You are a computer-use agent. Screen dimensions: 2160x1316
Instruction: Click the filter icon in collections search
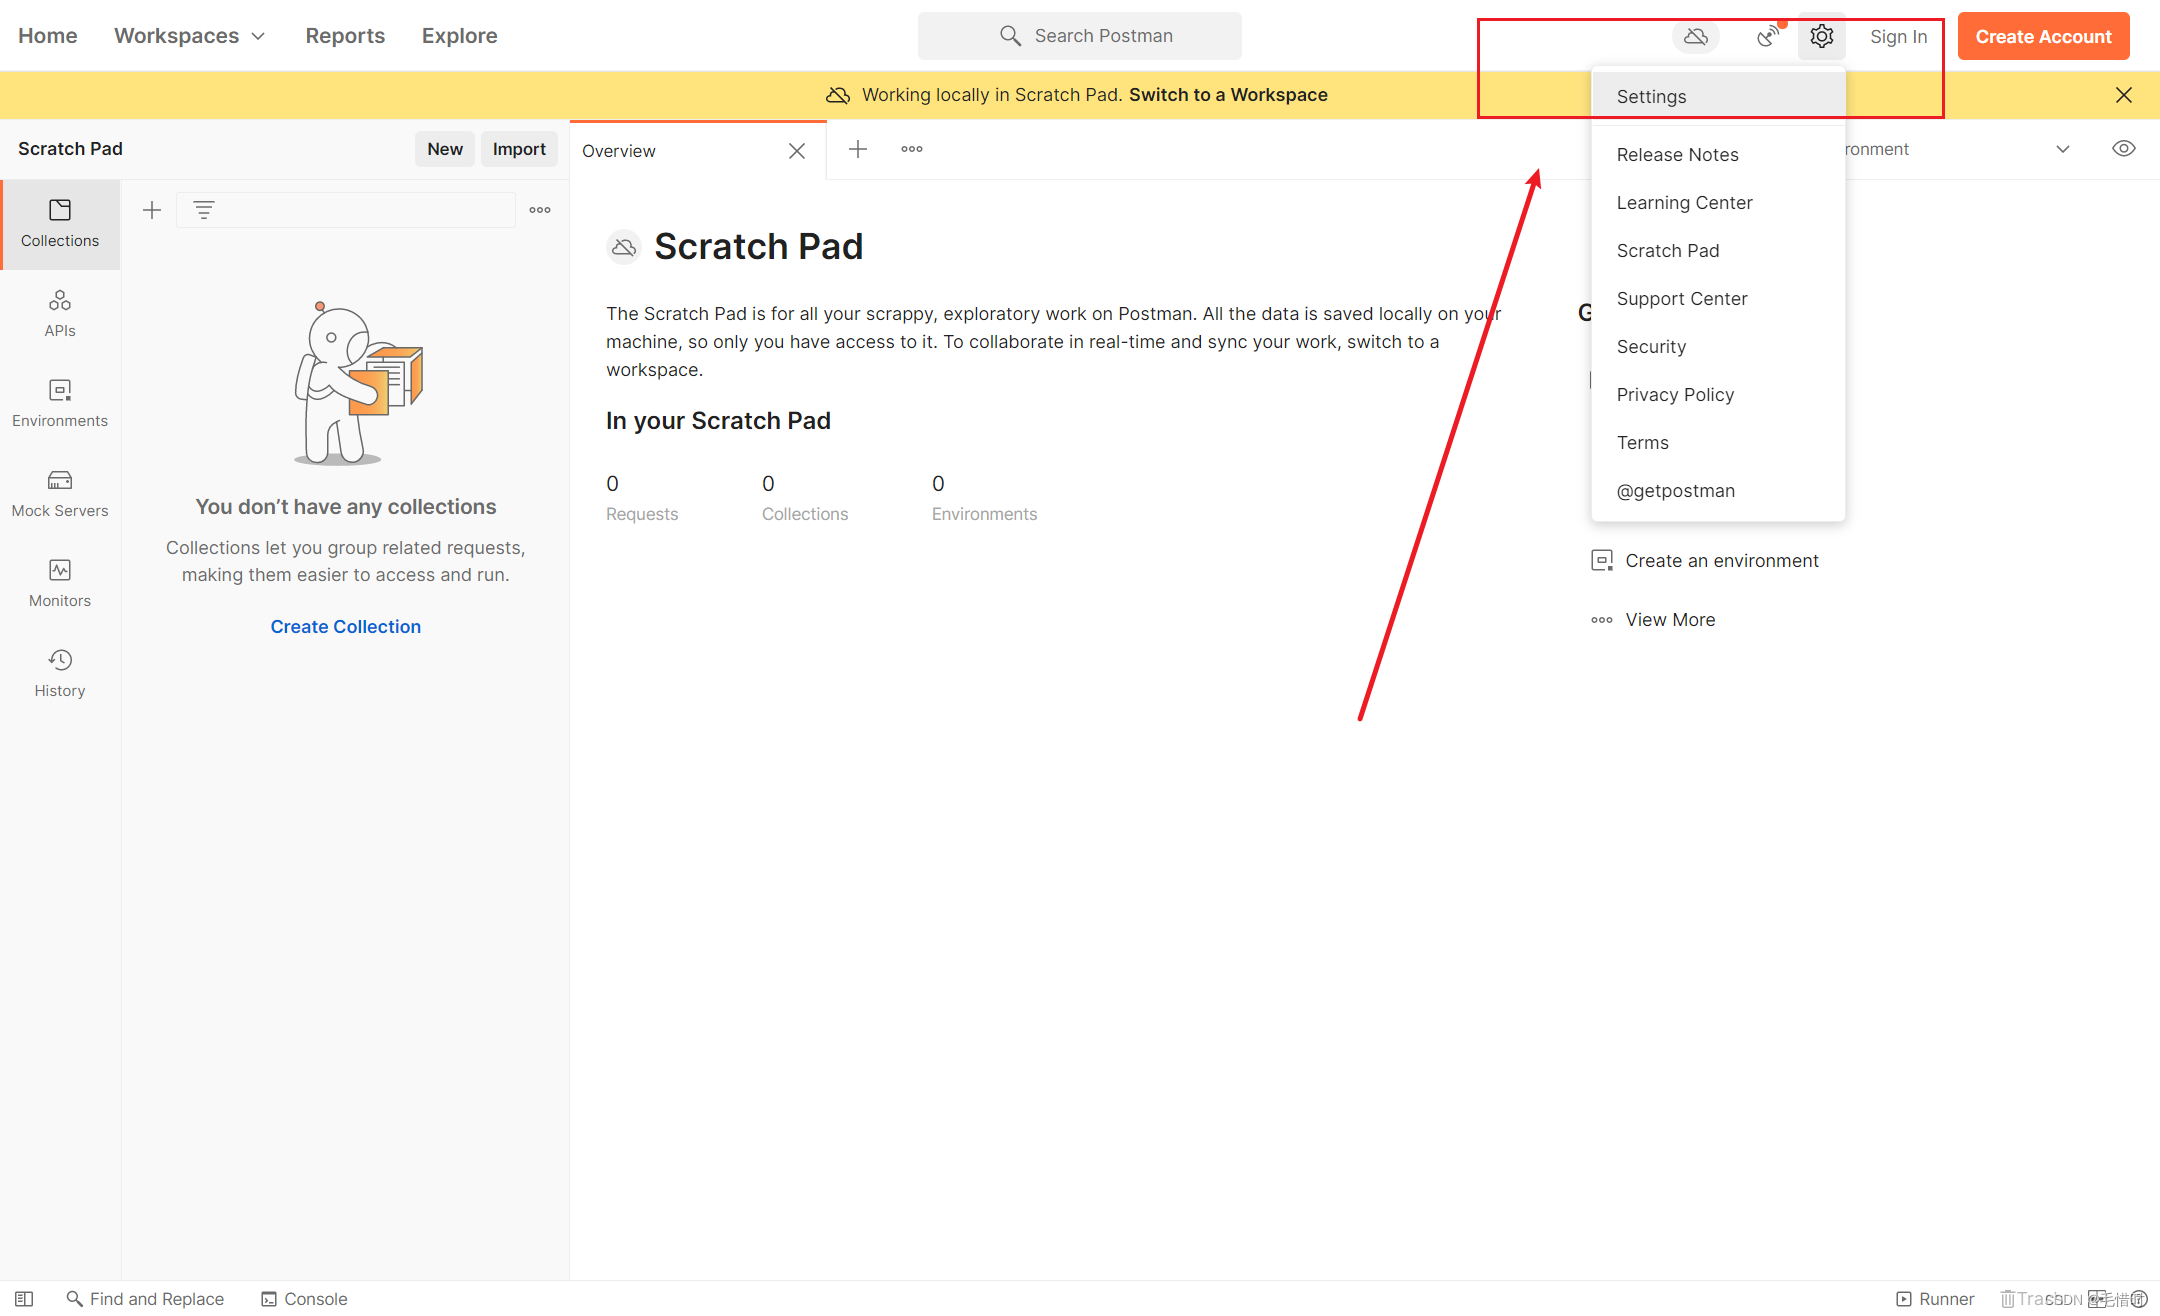point(204,210)
